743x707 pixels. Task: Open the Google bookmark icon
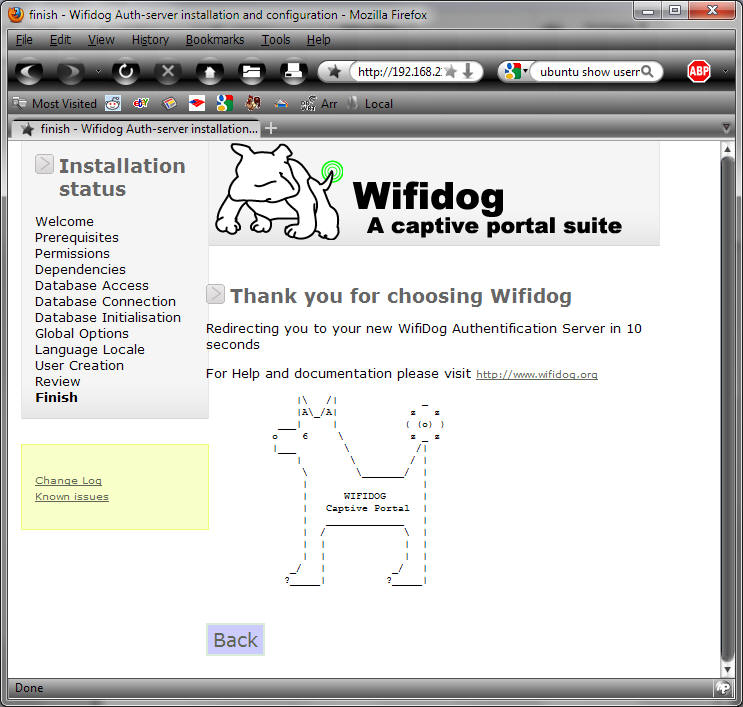pyautogui.click(x=225, y=103)
